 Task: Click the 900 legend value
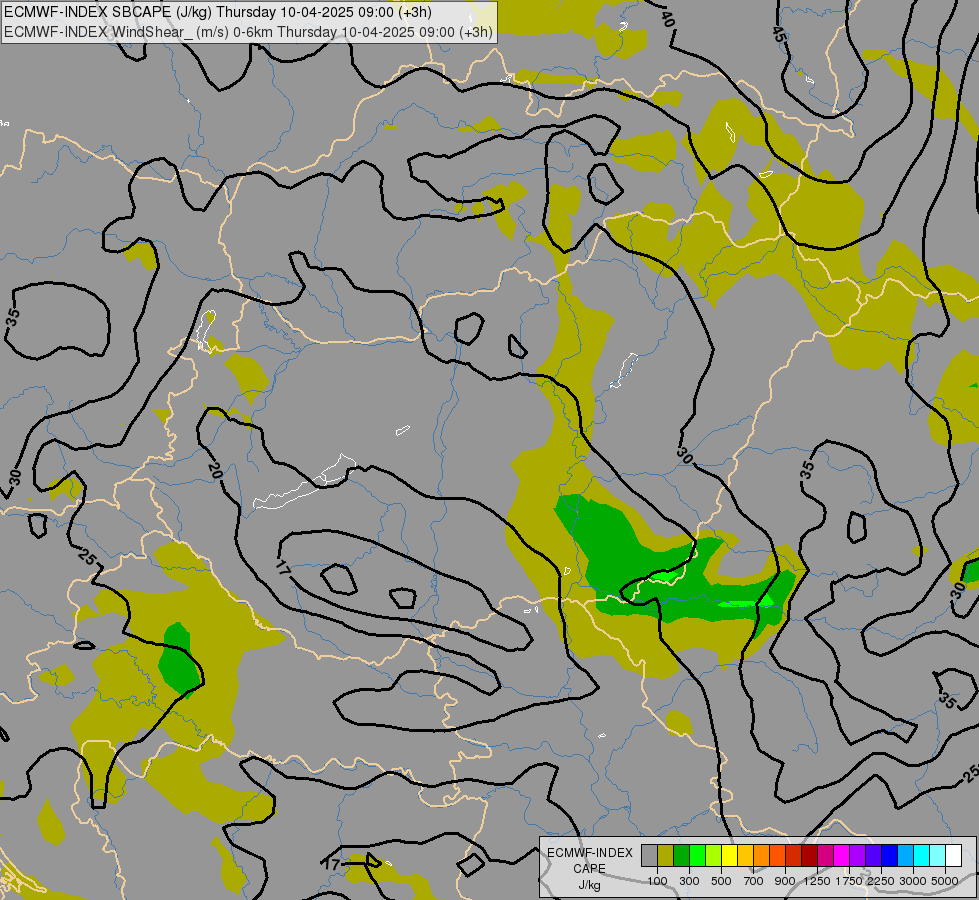coord(785,881)
